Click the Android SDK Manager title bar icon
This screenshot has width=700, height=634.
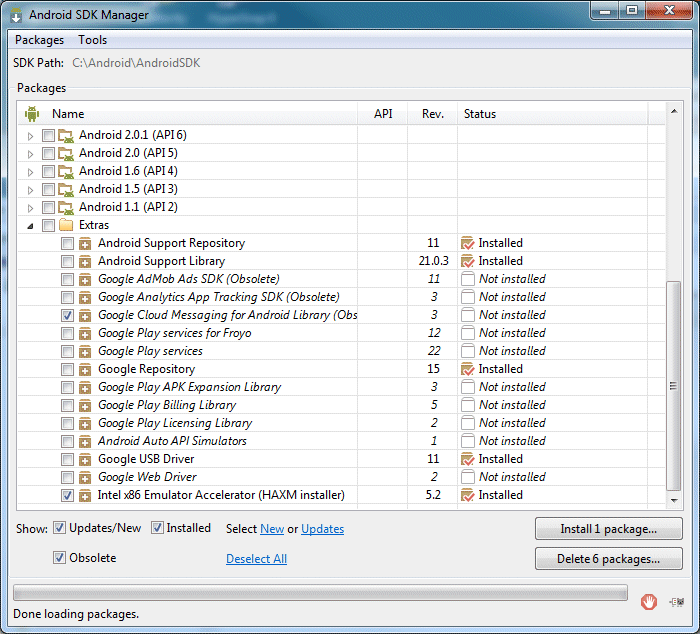point(16,15)
